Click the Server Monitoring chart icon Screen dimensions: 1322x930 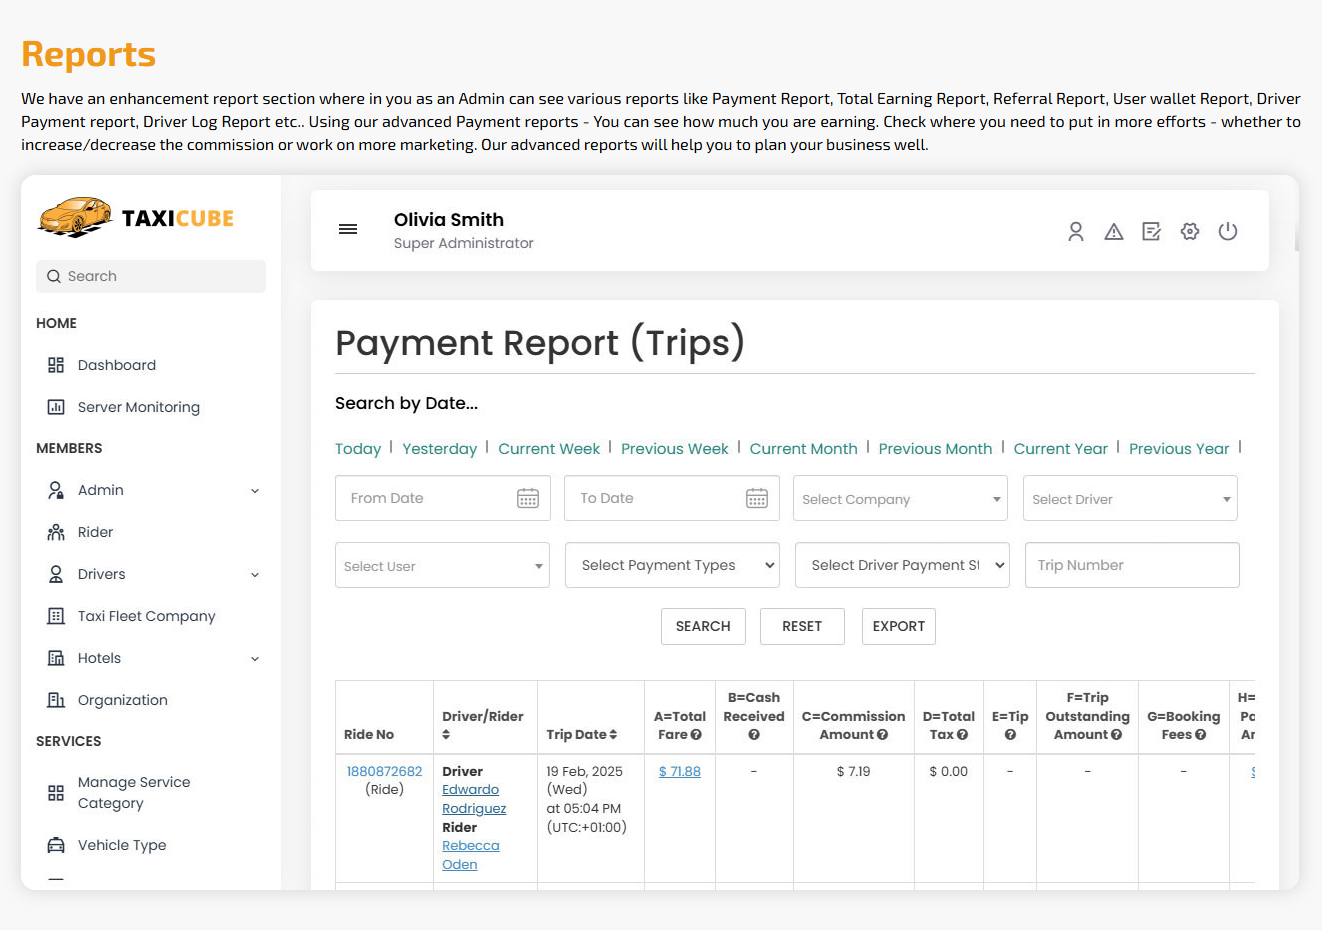point(56,407)
